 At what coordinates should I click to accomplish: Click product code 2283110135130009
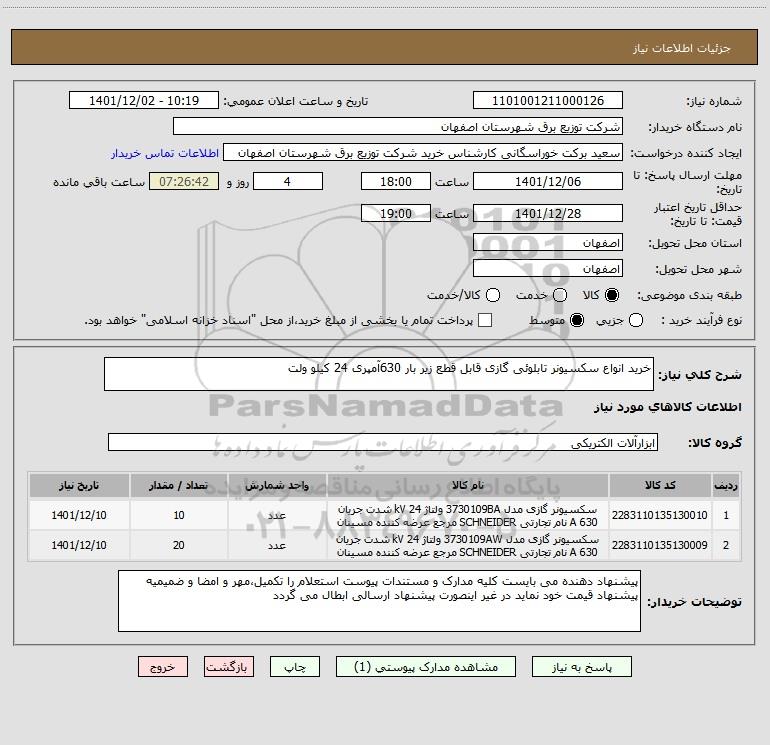click(660, 545)
